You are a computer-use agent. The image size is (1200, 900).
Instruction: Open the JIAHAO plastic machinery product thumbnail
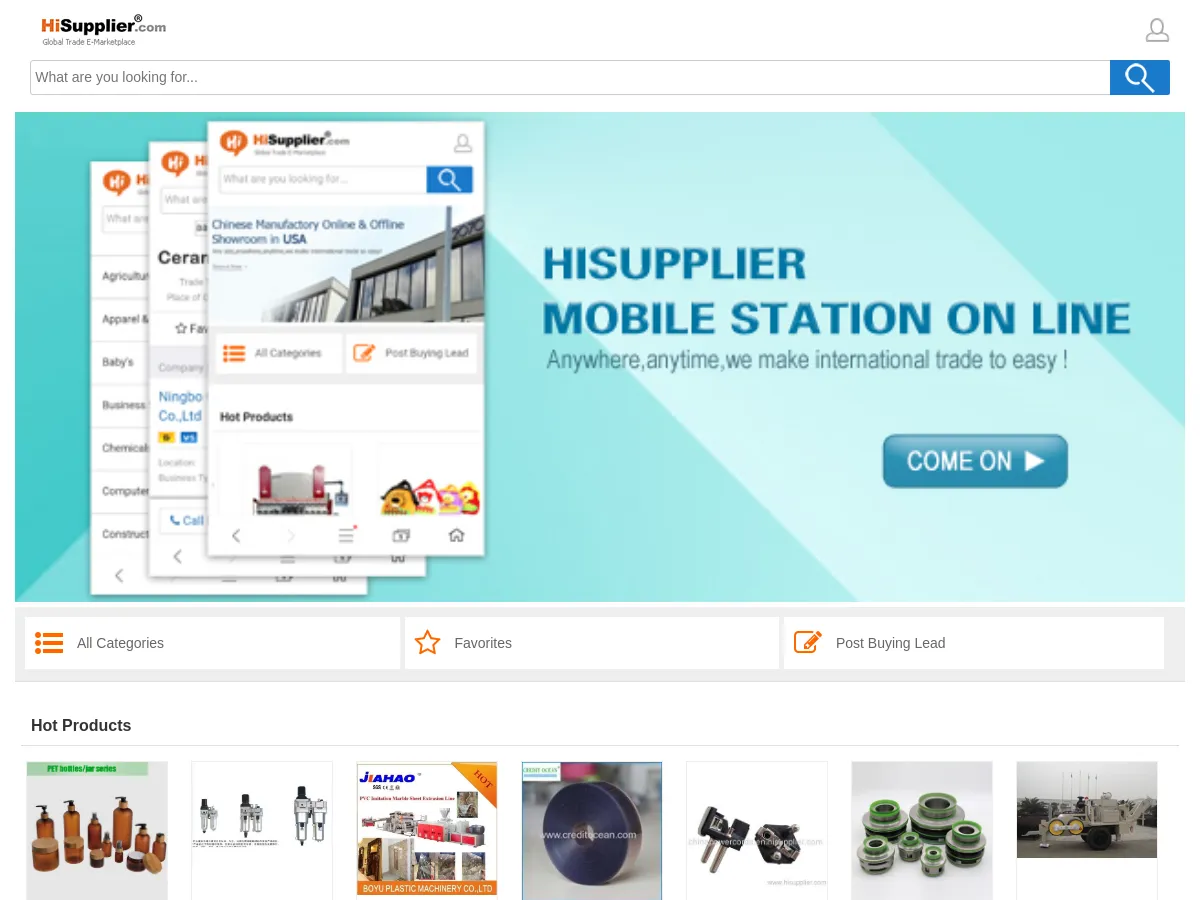pyautogui.click(x=427, y=829)
